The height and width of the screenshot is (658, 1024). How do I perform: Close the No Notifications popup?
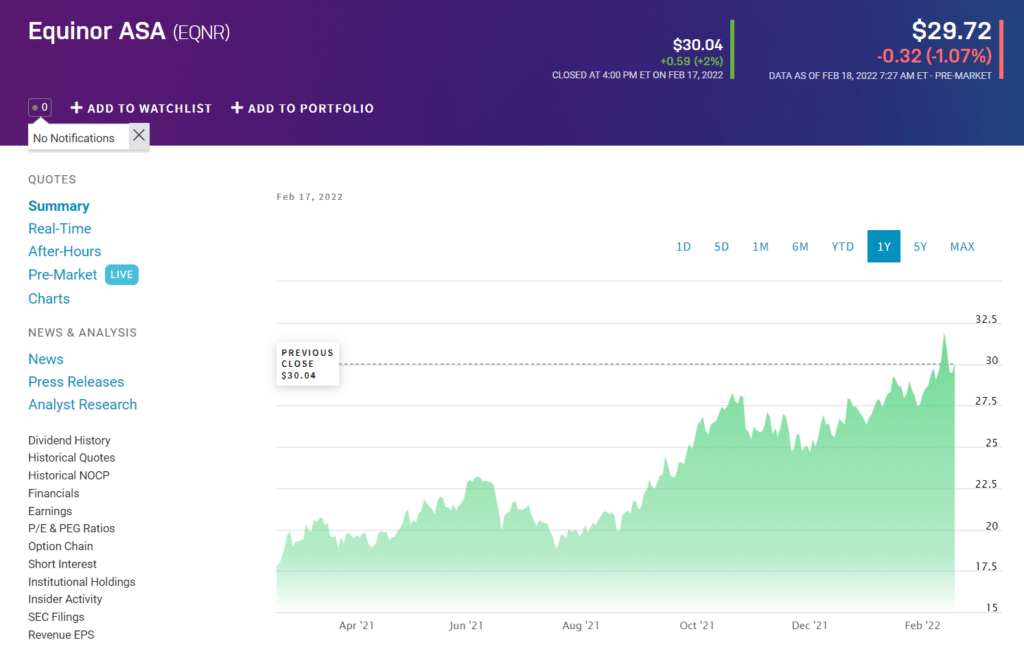pyautogui.click(x=138, y=136)
